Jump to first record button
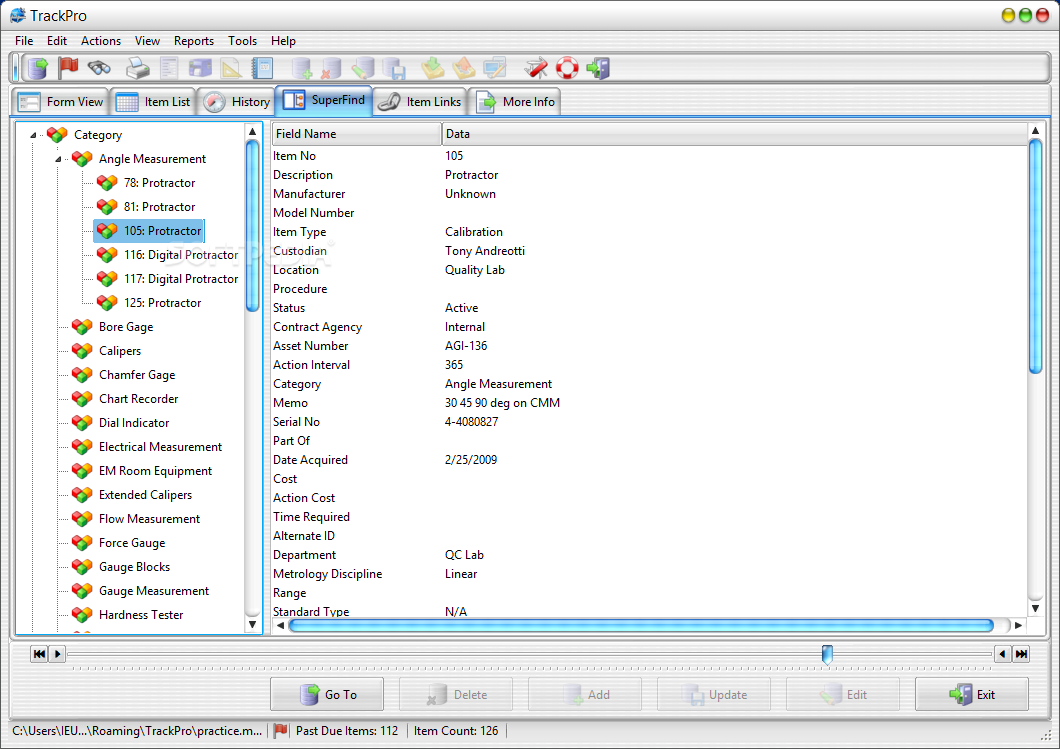Viewport: 1060px width, 749px height. click(x=39, y=654)
